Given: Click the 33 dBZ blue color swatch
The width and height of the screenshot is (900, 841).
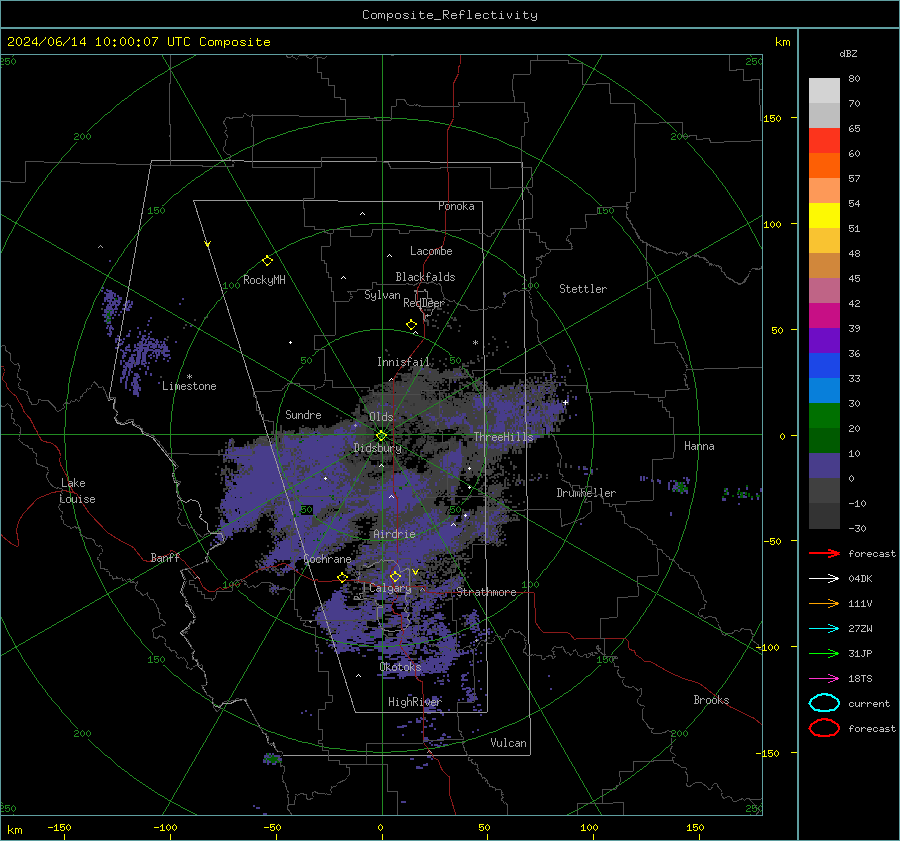Looking at the screenshot, I should click(824, 390).
